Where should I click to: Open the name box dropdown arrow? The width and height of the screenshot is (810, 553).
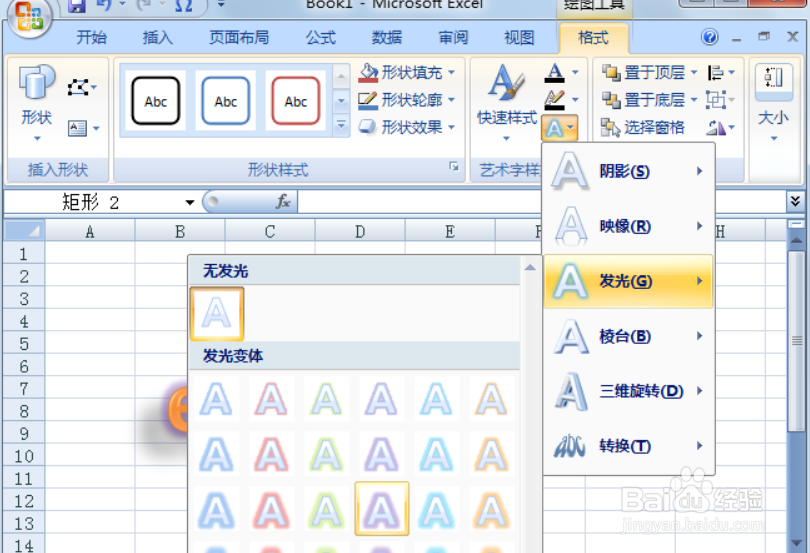coord(190,202)
